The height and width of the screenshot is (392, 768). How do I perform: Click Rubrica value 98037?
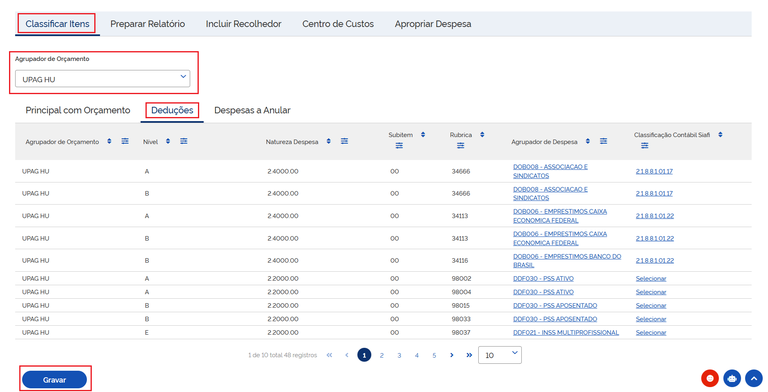coord(461,332)
